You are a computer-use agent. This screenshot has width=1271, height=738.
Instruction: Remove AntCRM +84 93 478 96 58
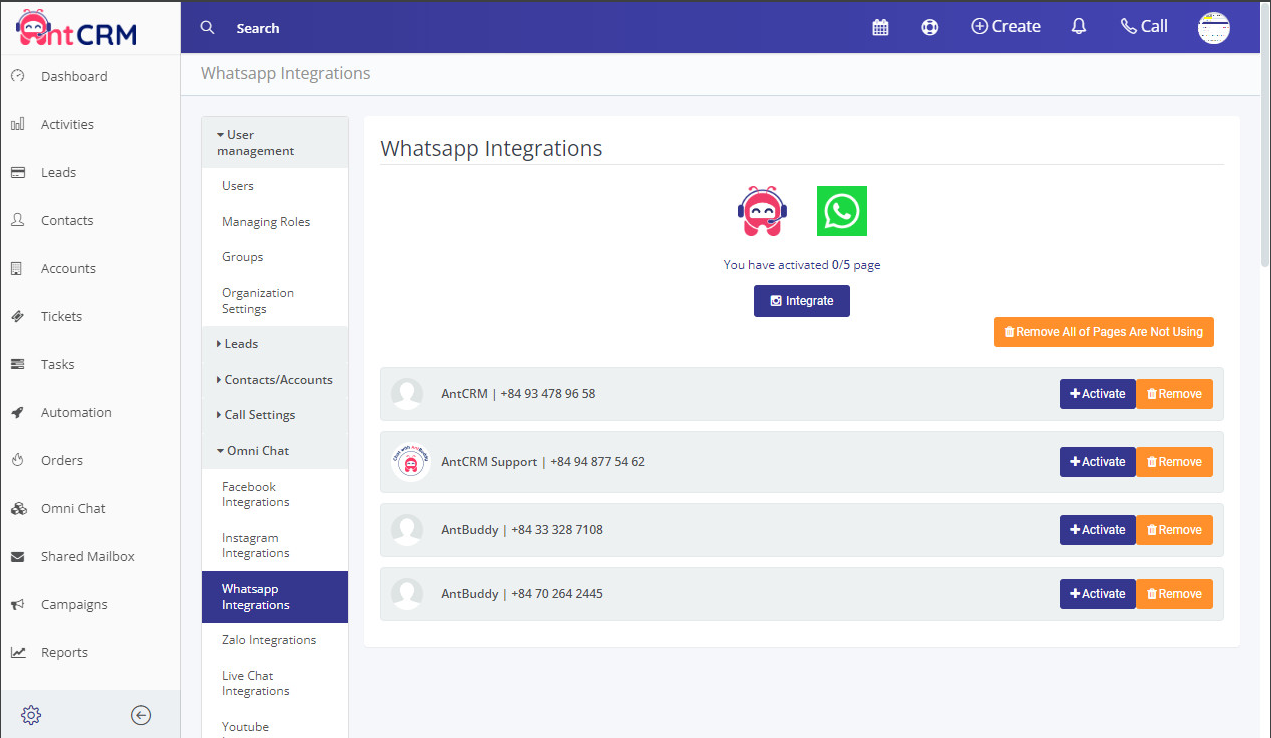[1174, 394]
